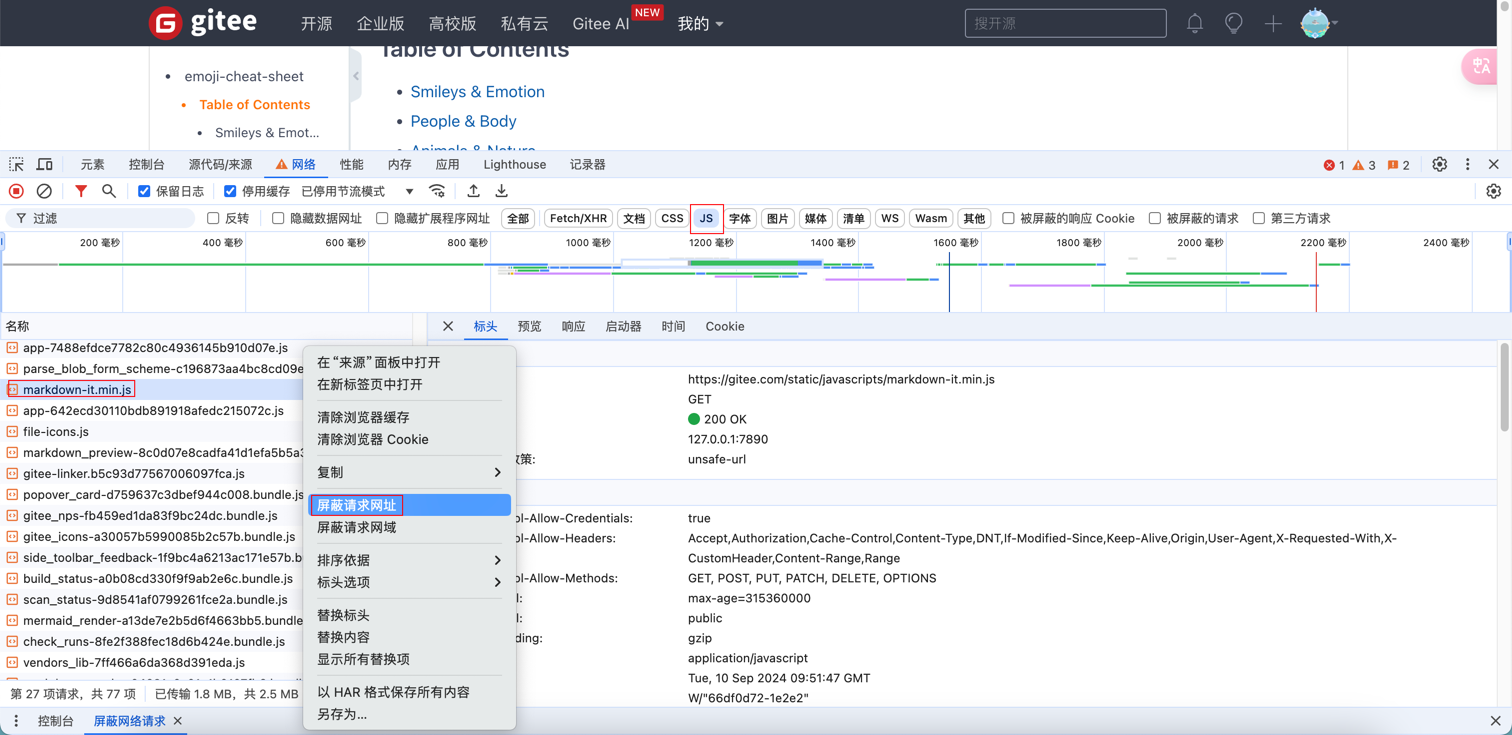The image size is (1512, 735).
Task: Select 屏蔽请求网域 in context menu
Action: click(409, 527)
